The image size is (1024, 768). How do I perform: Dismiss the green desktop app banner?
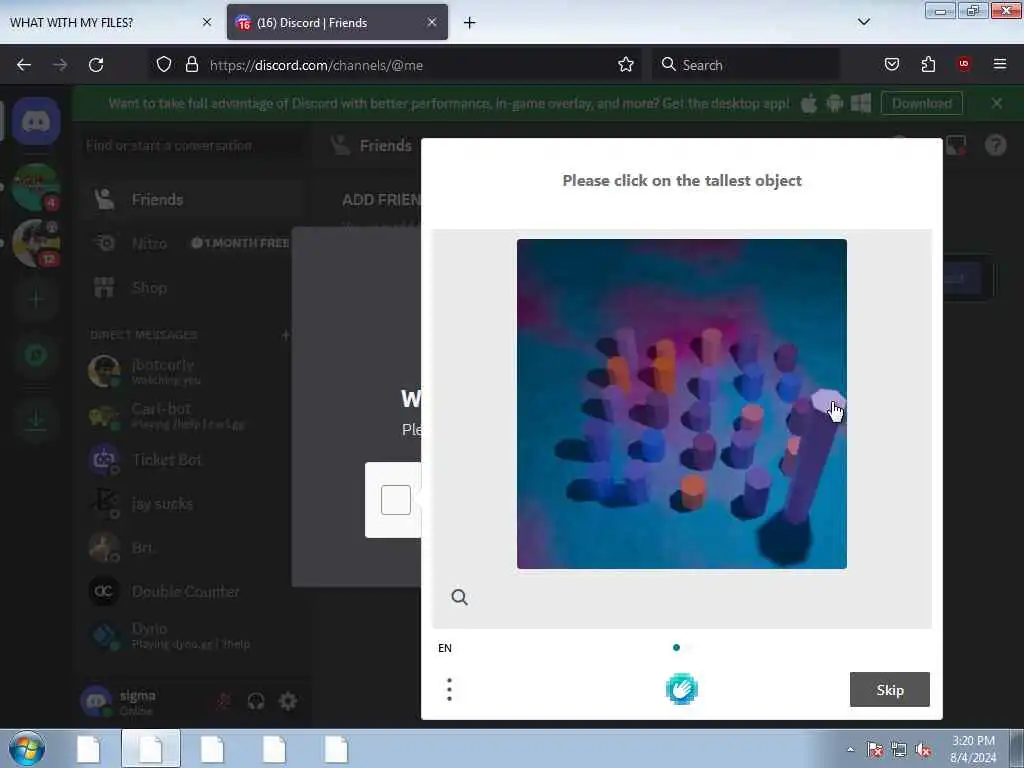(997, 103)
